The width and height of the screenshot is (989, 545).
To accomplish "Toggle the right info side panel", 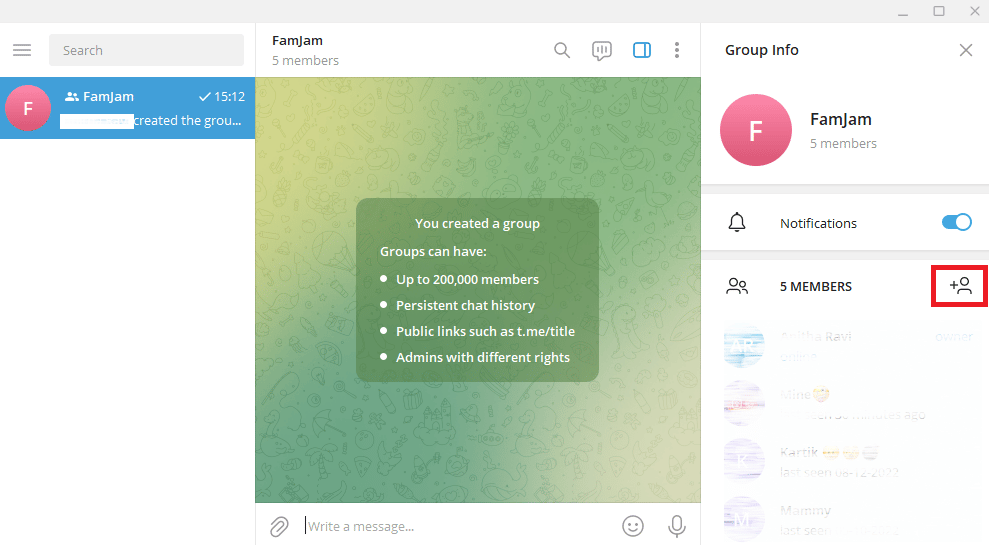I will point(641,50).
